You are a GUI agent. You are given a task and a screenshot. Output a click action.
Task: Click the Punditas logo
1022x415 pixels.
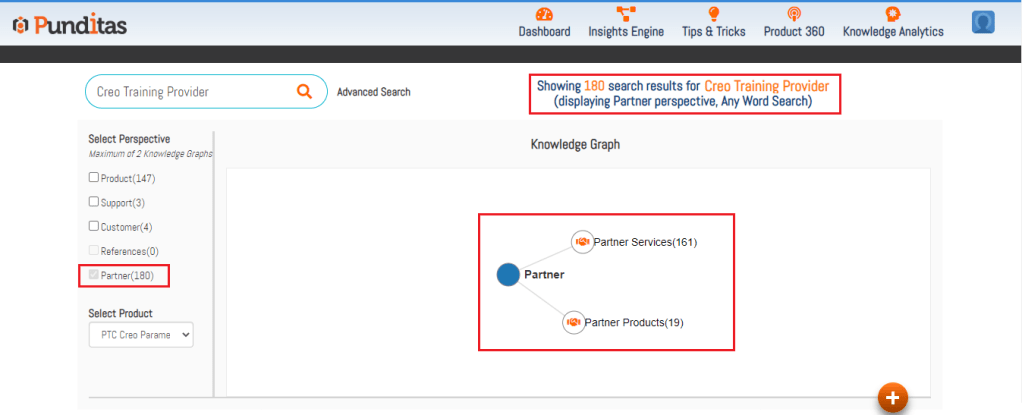(70, 25)
